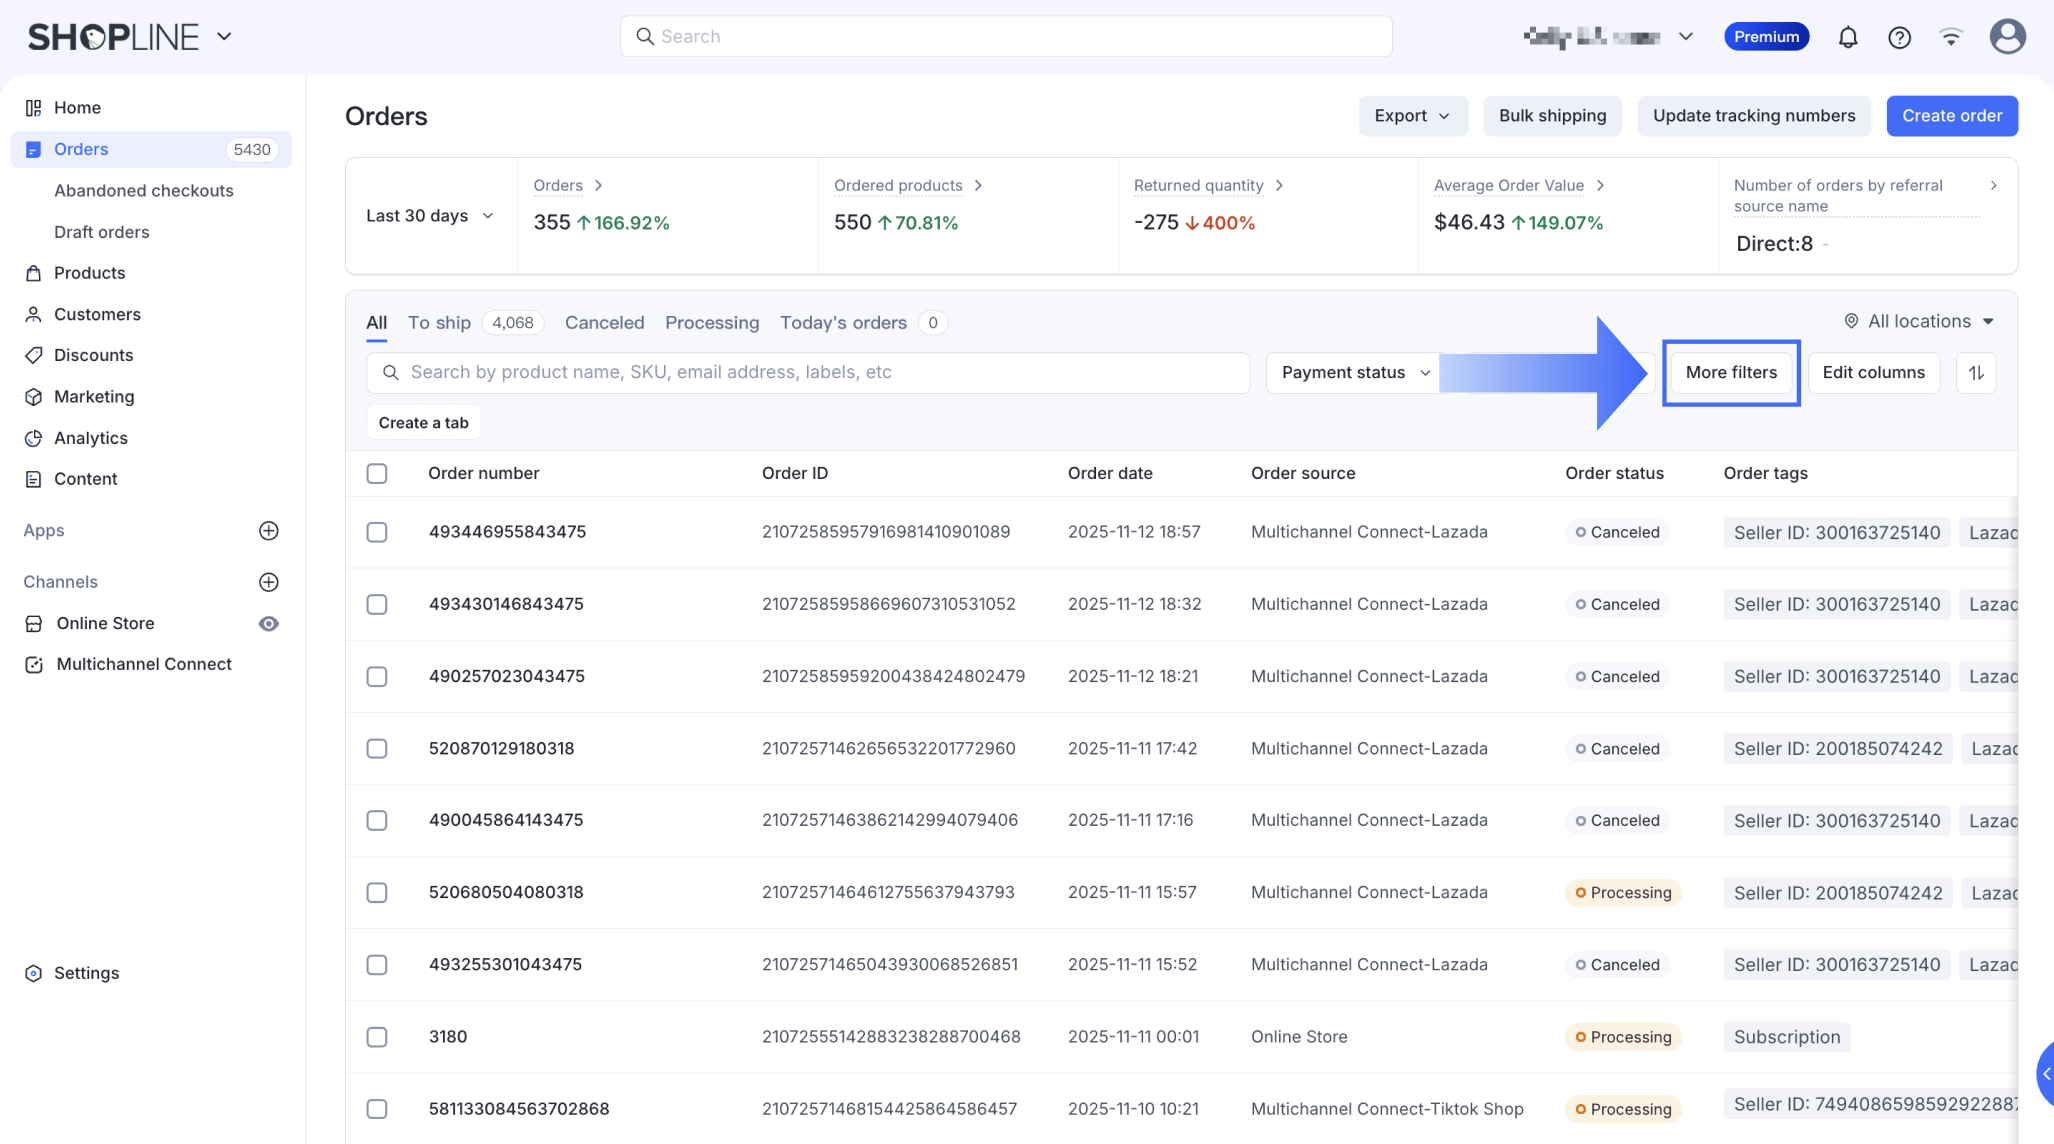2054x1144 pixels.
Task: Select checkbox for order 493446955843475
Action: point(377,532)
